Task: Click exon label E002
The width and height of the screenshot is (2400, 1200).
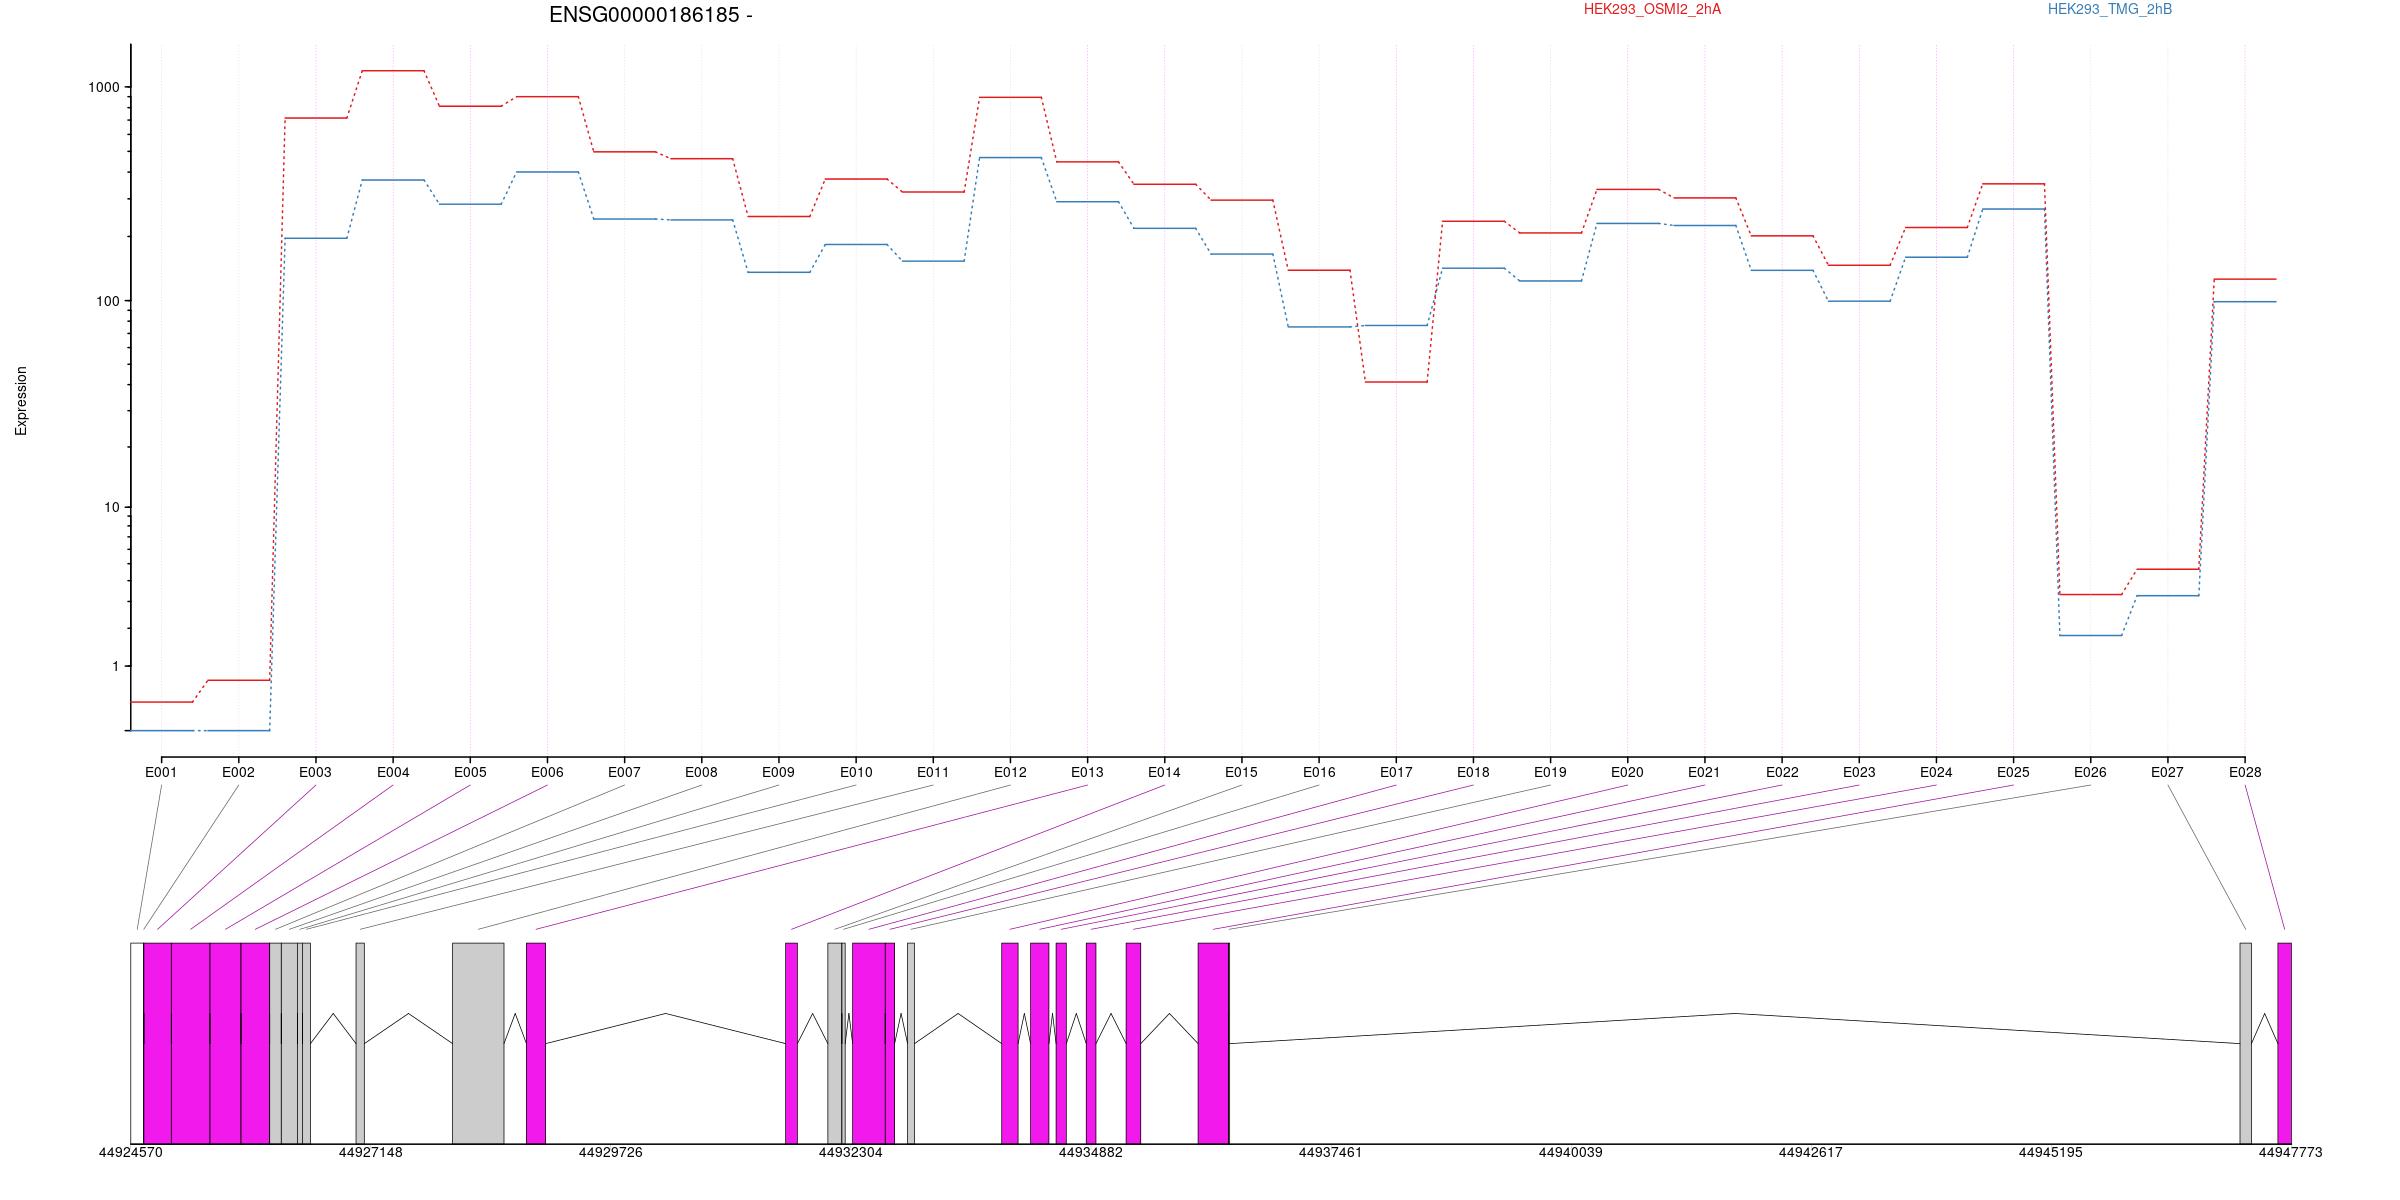Action: tap(238, 772)
